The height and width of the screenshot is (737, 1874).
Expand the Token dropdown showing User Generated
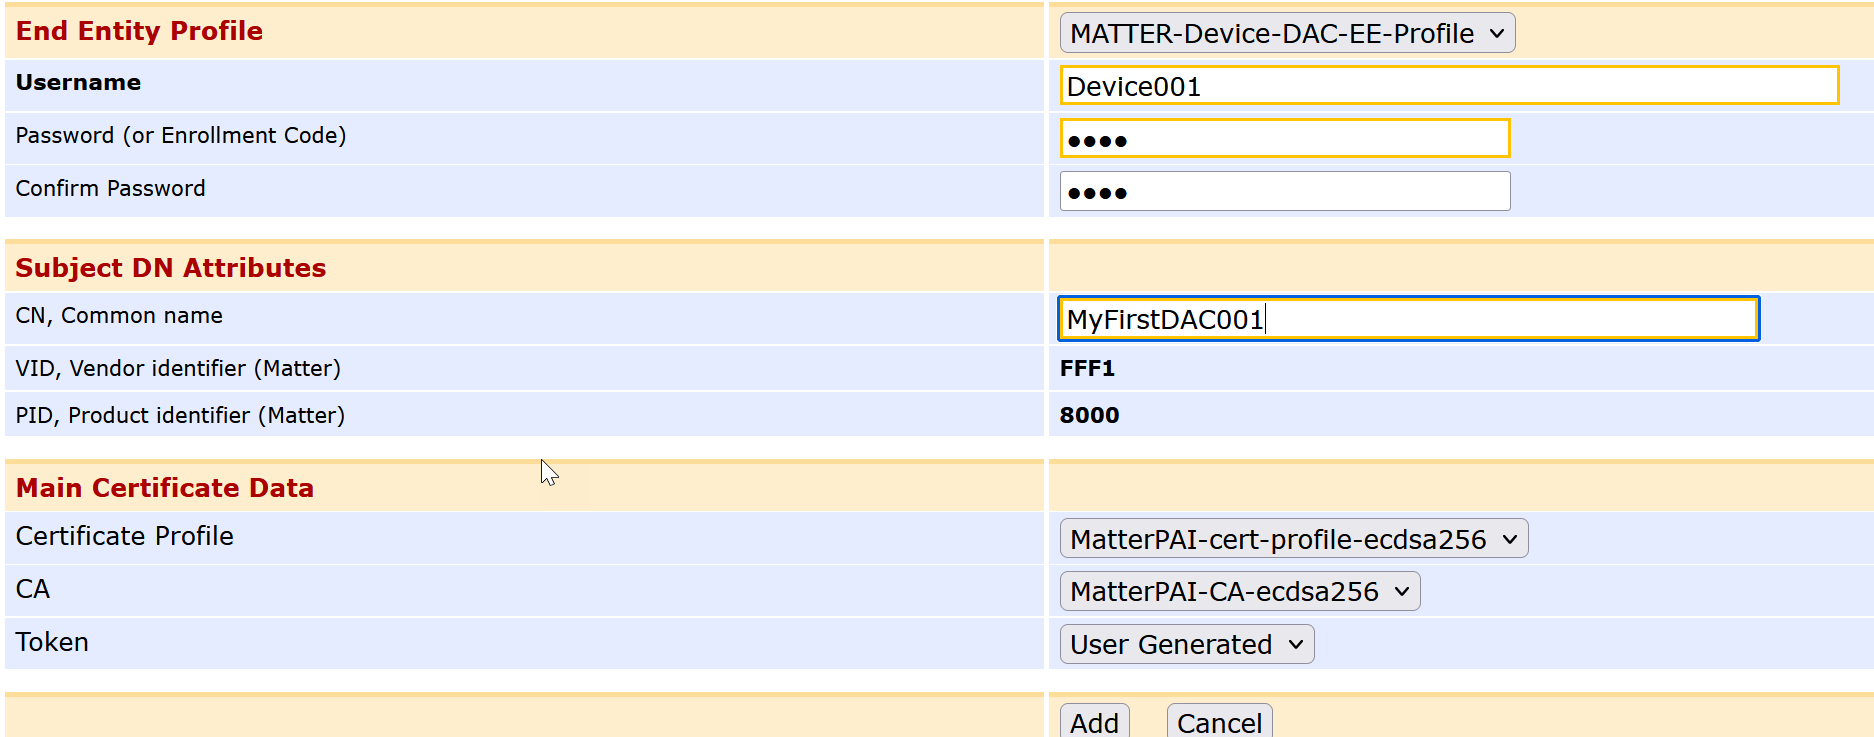click(1186, 645)
